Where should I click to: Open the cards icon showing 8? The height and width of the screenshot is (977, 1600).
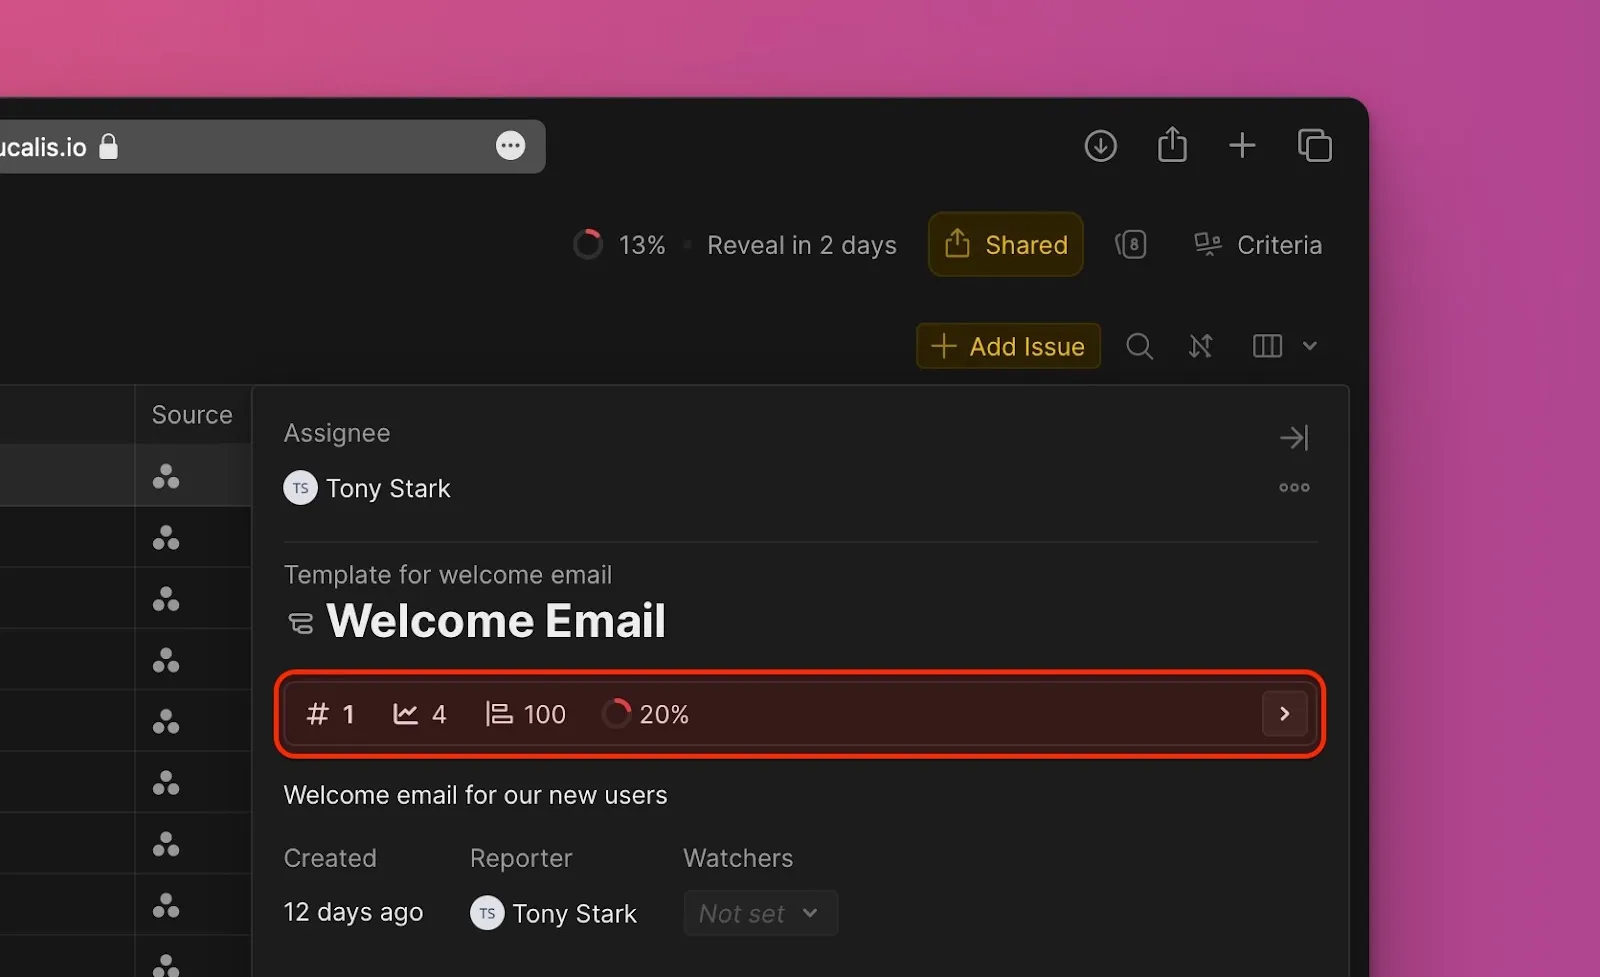point(1131,245)
